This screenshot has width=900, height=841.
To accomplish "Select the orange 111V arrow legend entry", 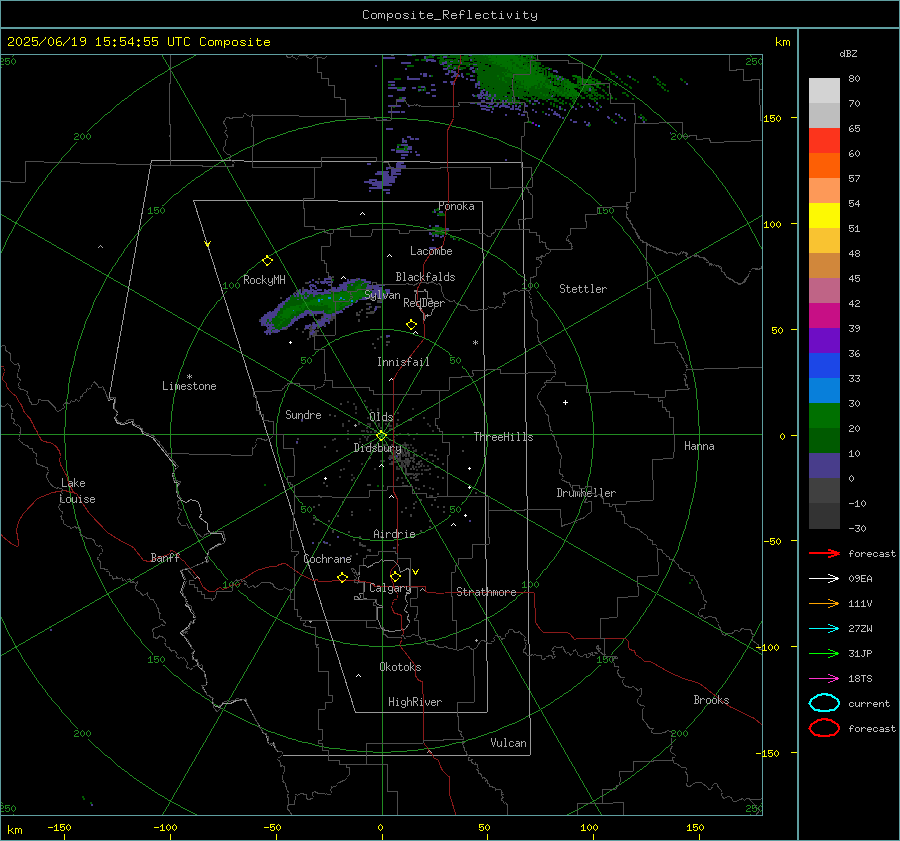I will click(x=824, y=603).
